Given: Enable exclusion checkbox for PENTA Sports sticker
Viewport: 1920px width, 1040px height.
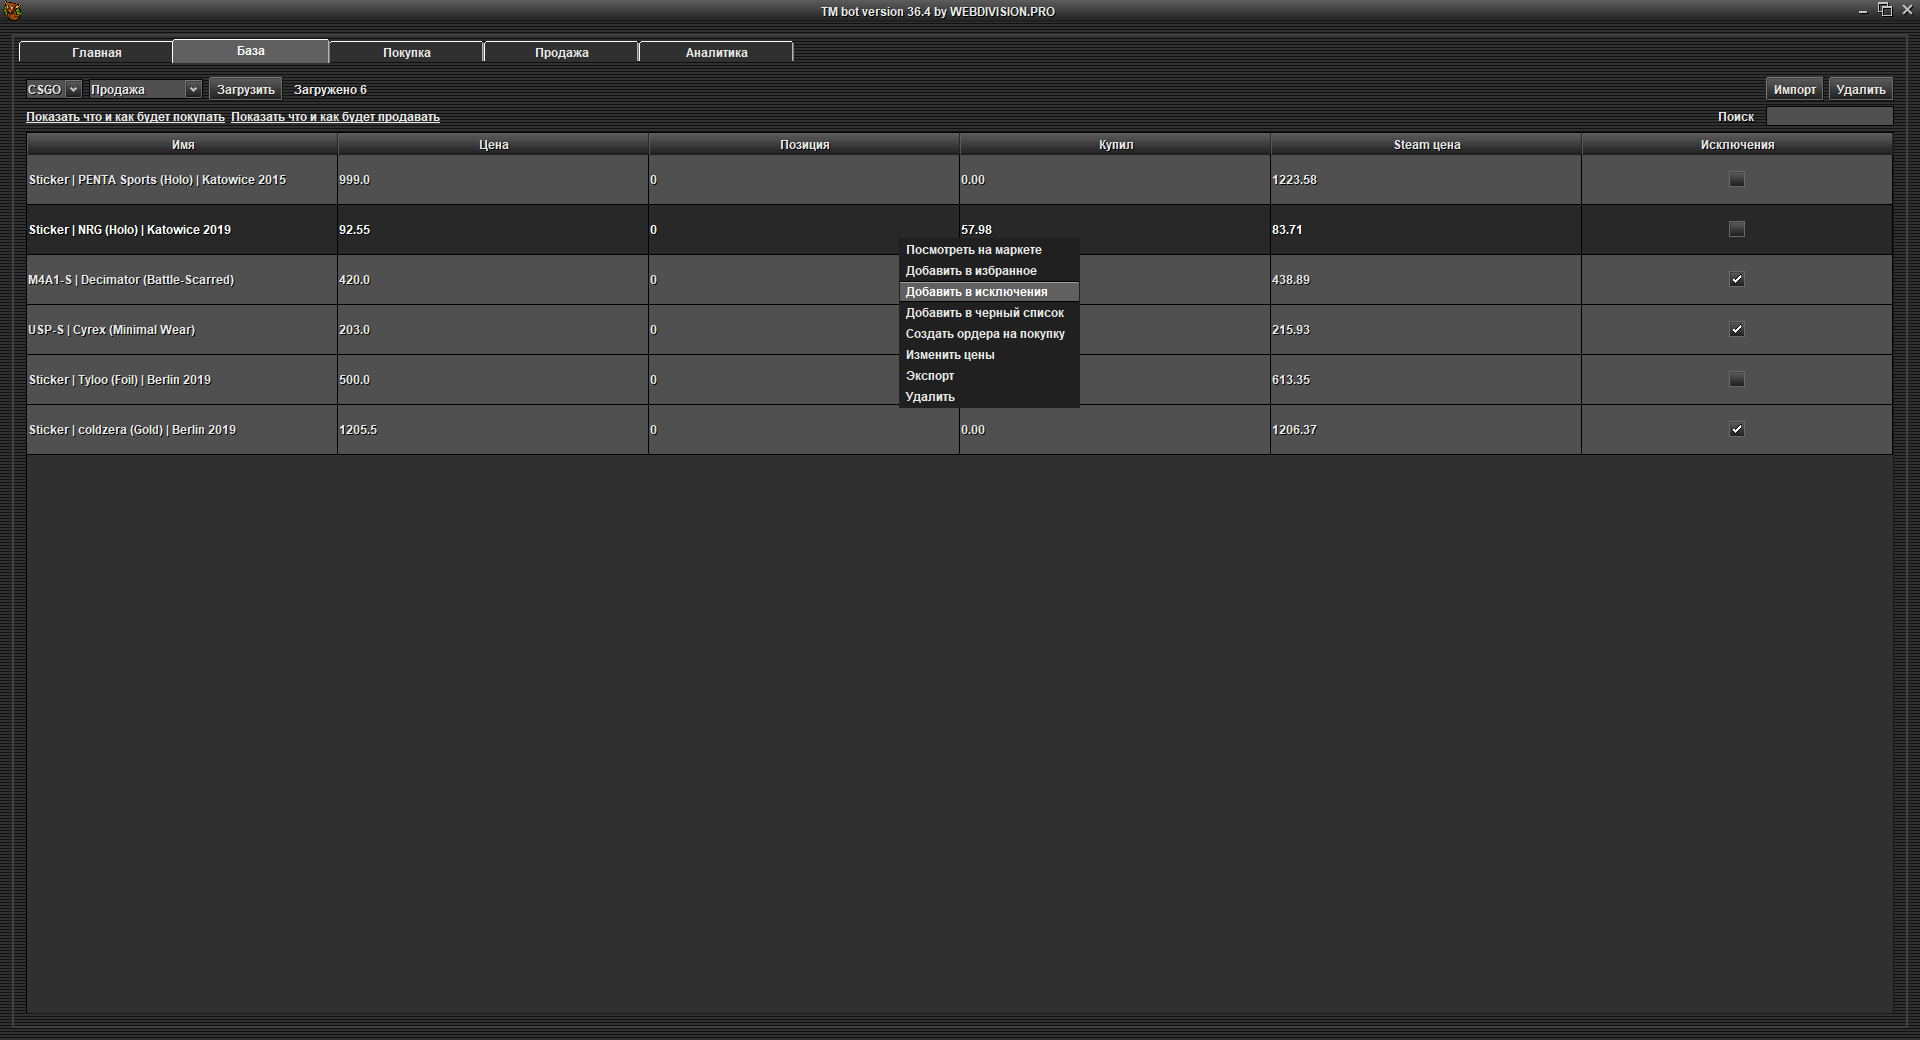Looking at the screenshot, I should coord(1737,180).
